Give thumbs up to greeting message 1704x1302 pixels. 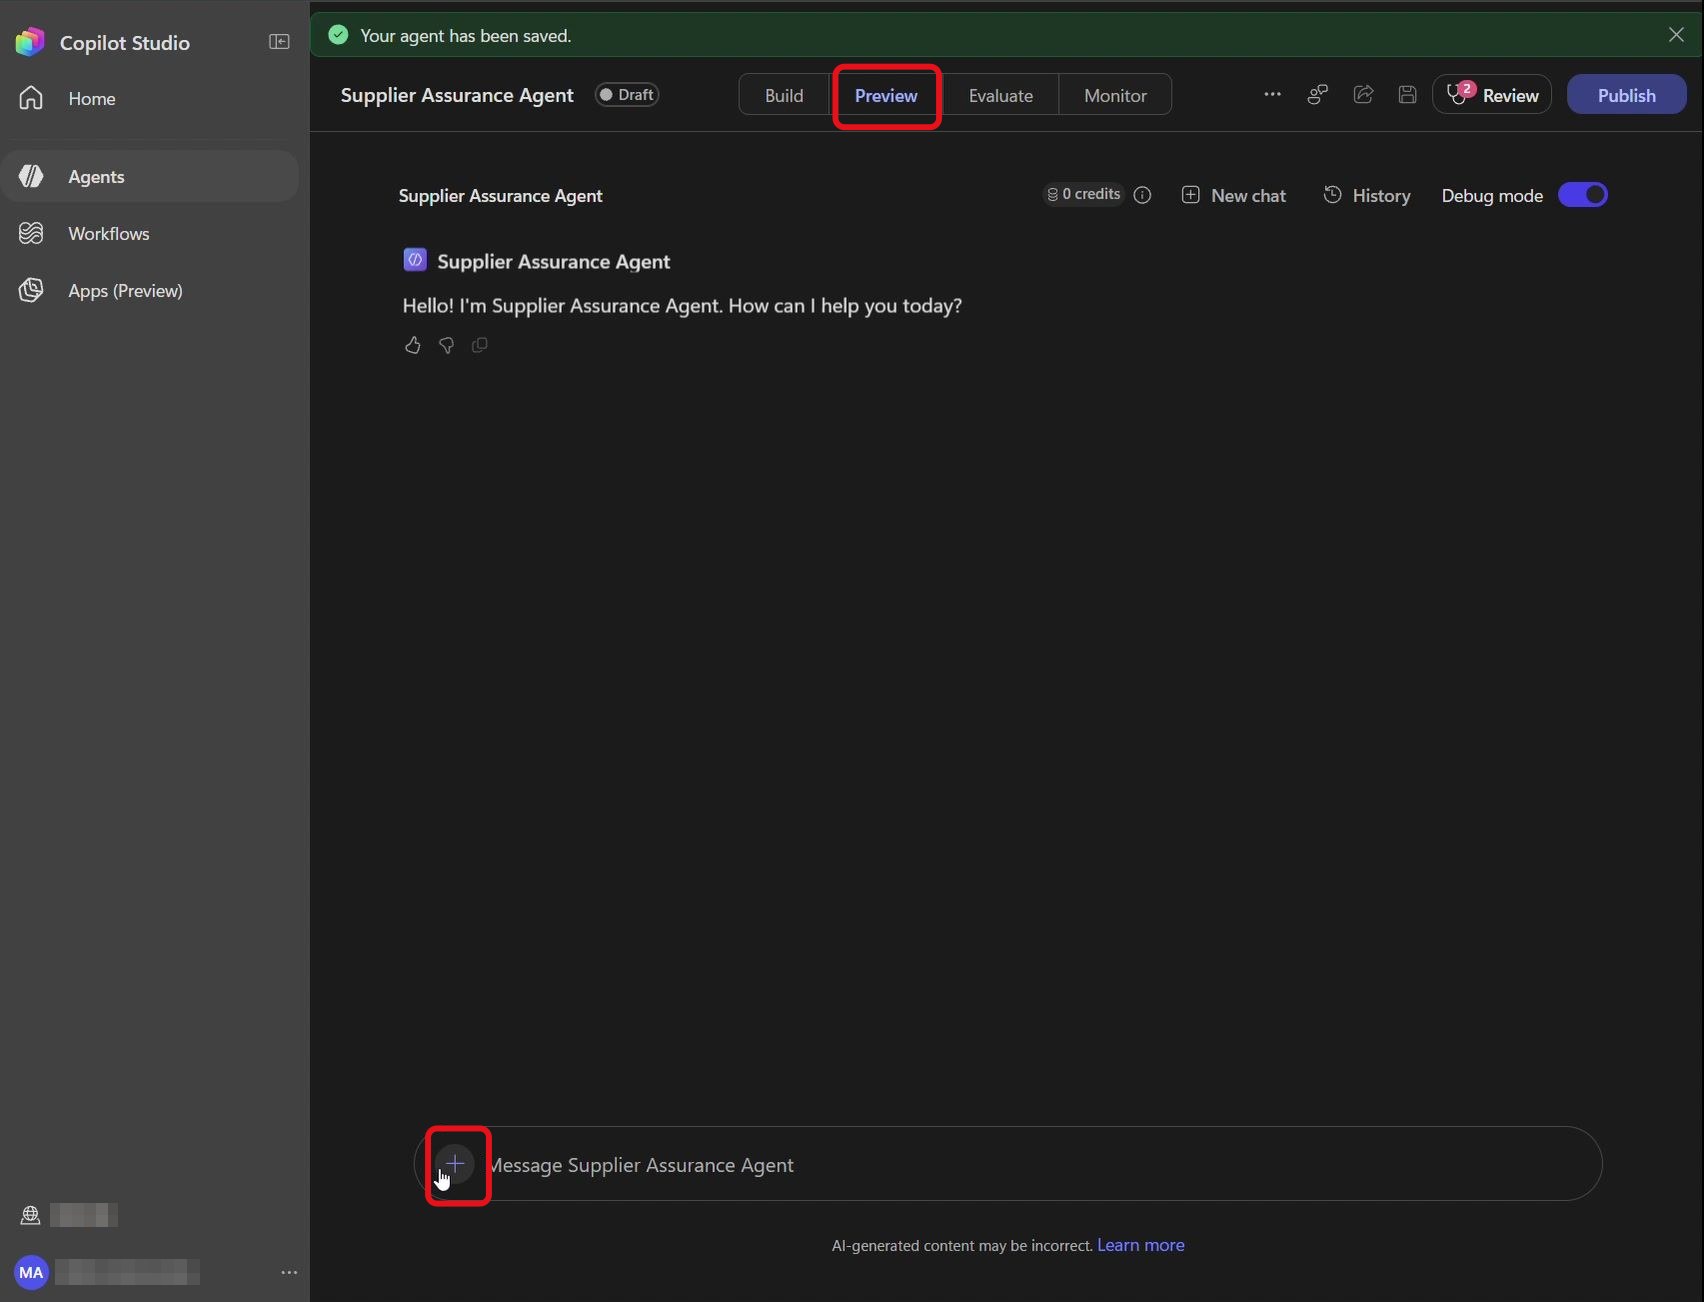413,345
